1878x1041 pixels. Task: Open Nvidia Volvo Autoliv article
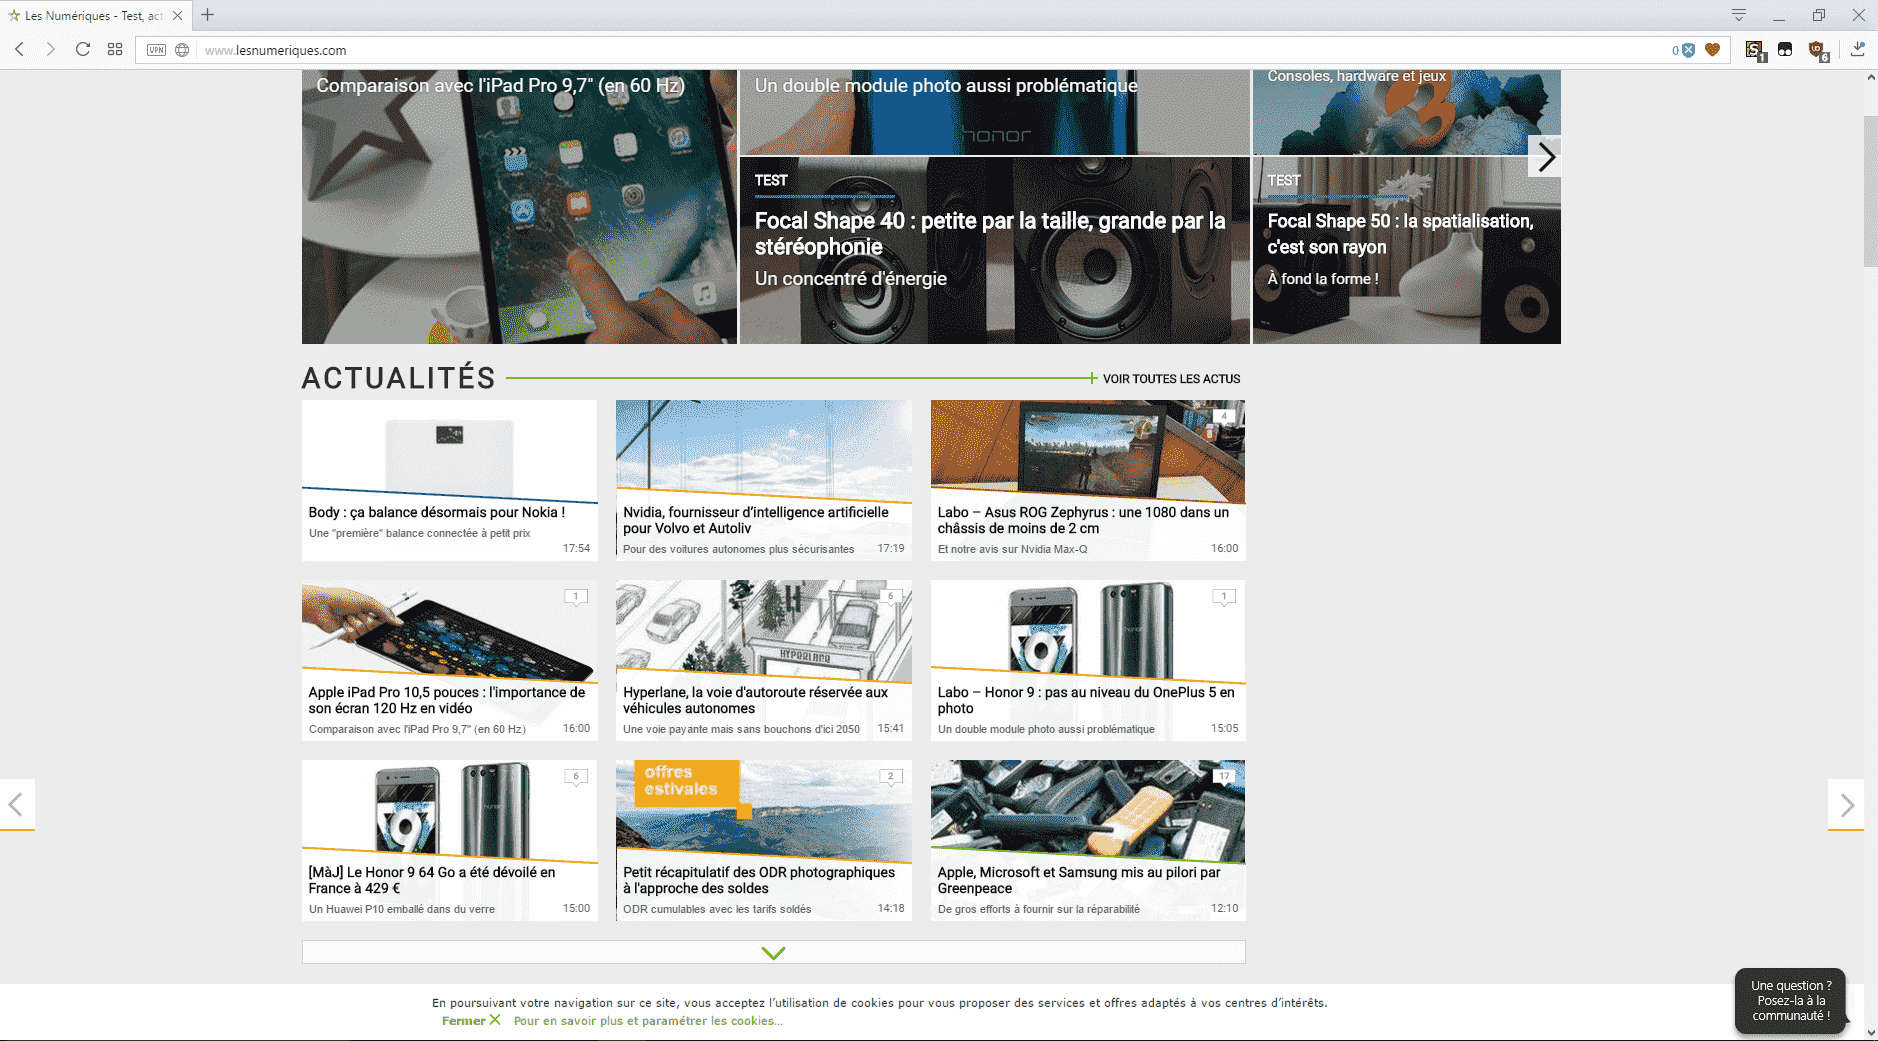pos(764,481)
